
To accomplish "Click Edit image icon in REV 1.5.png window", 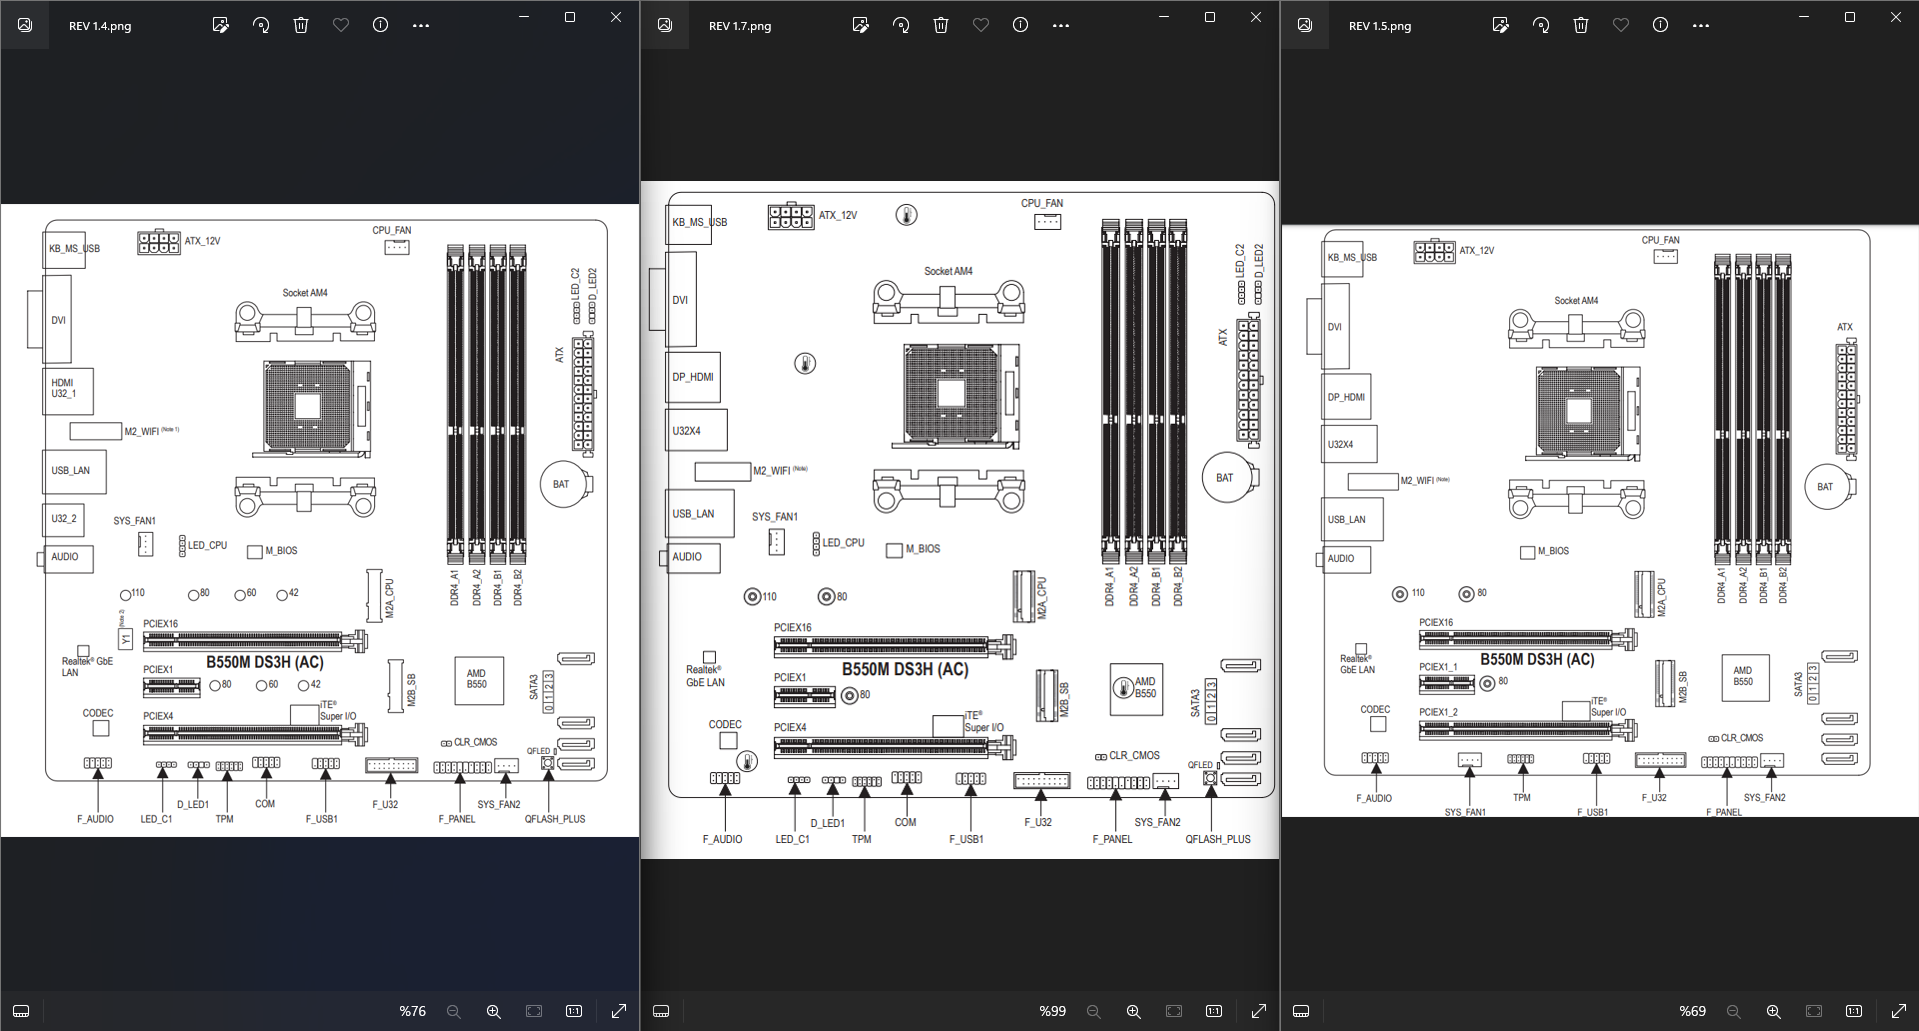I will coord(1501,25).
